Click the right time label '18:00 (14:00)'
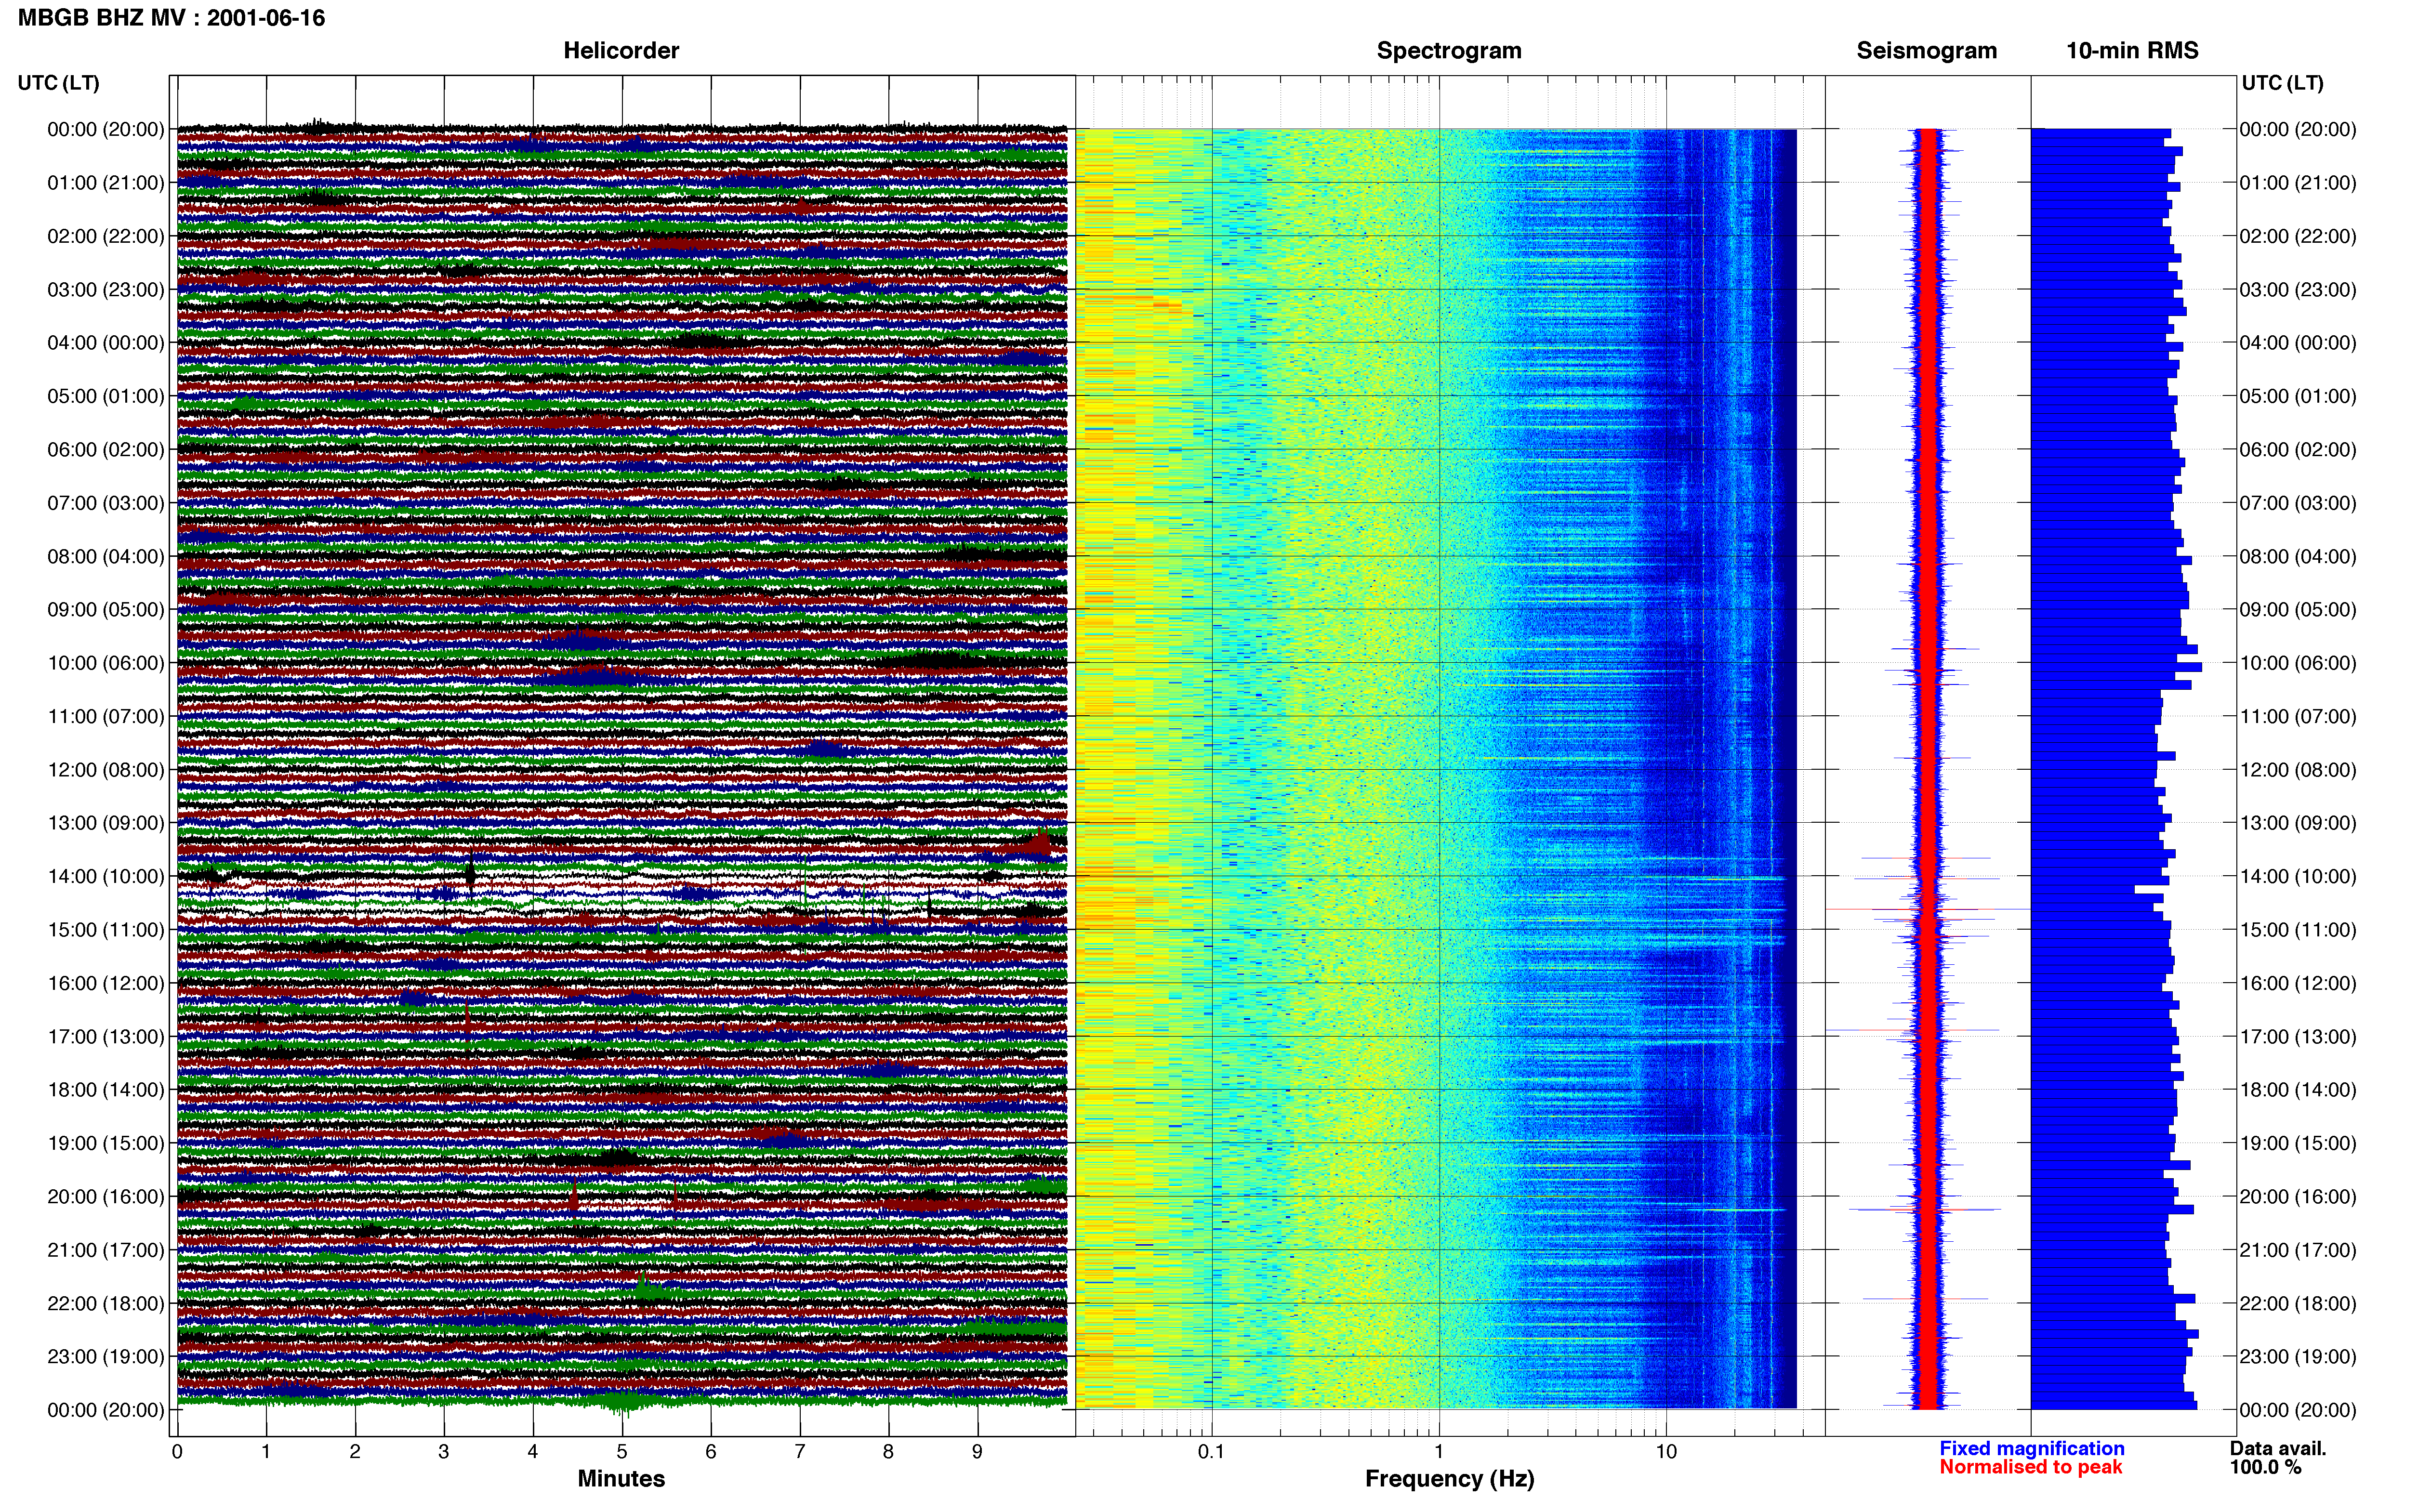 (2298, 1089)
